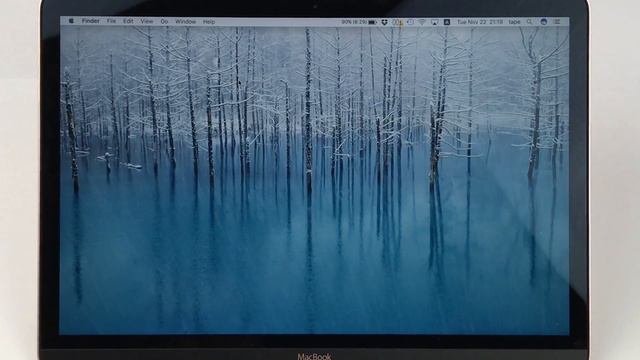Screen dimensions: 640x360
Task: Open the Finder menu
Action: (91, 21)
